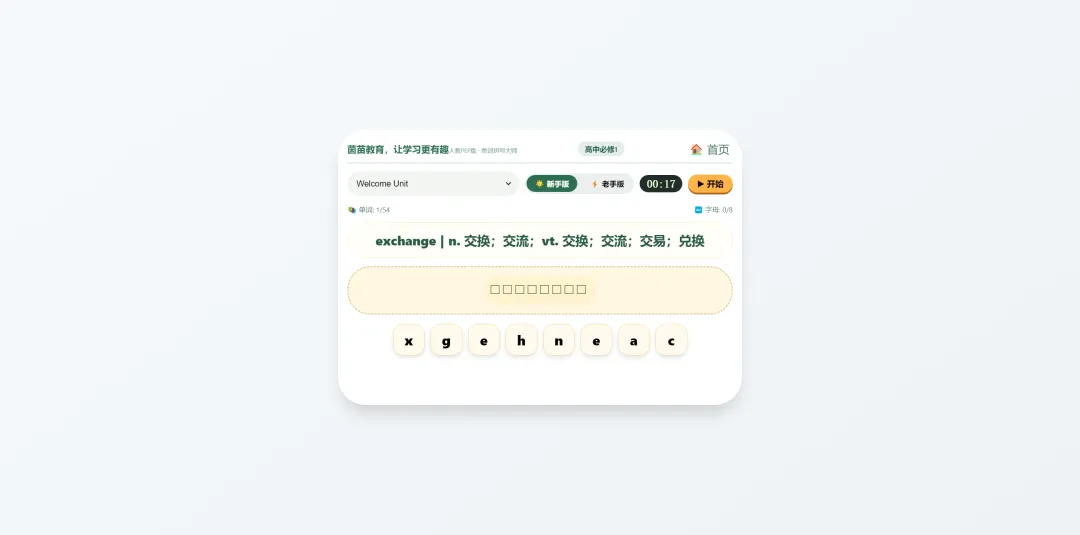The height and width of the screenshot is (535, 1080).
Task: Click the 高中必修1 textbook badge
Action: 601,149
